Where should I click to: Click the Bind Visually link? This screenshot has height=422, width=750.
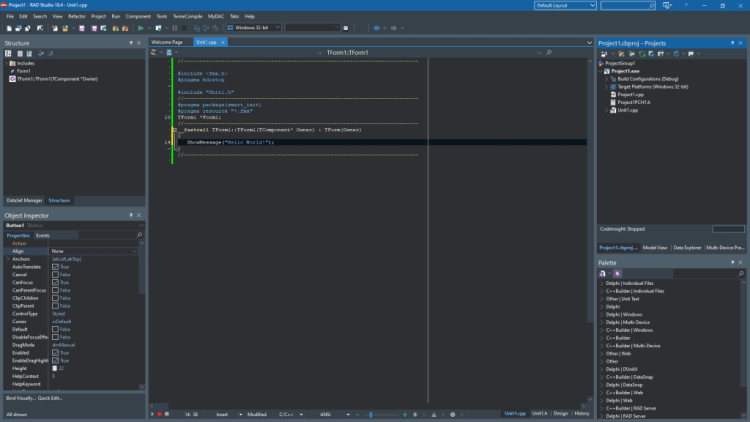tap(20, 398)
